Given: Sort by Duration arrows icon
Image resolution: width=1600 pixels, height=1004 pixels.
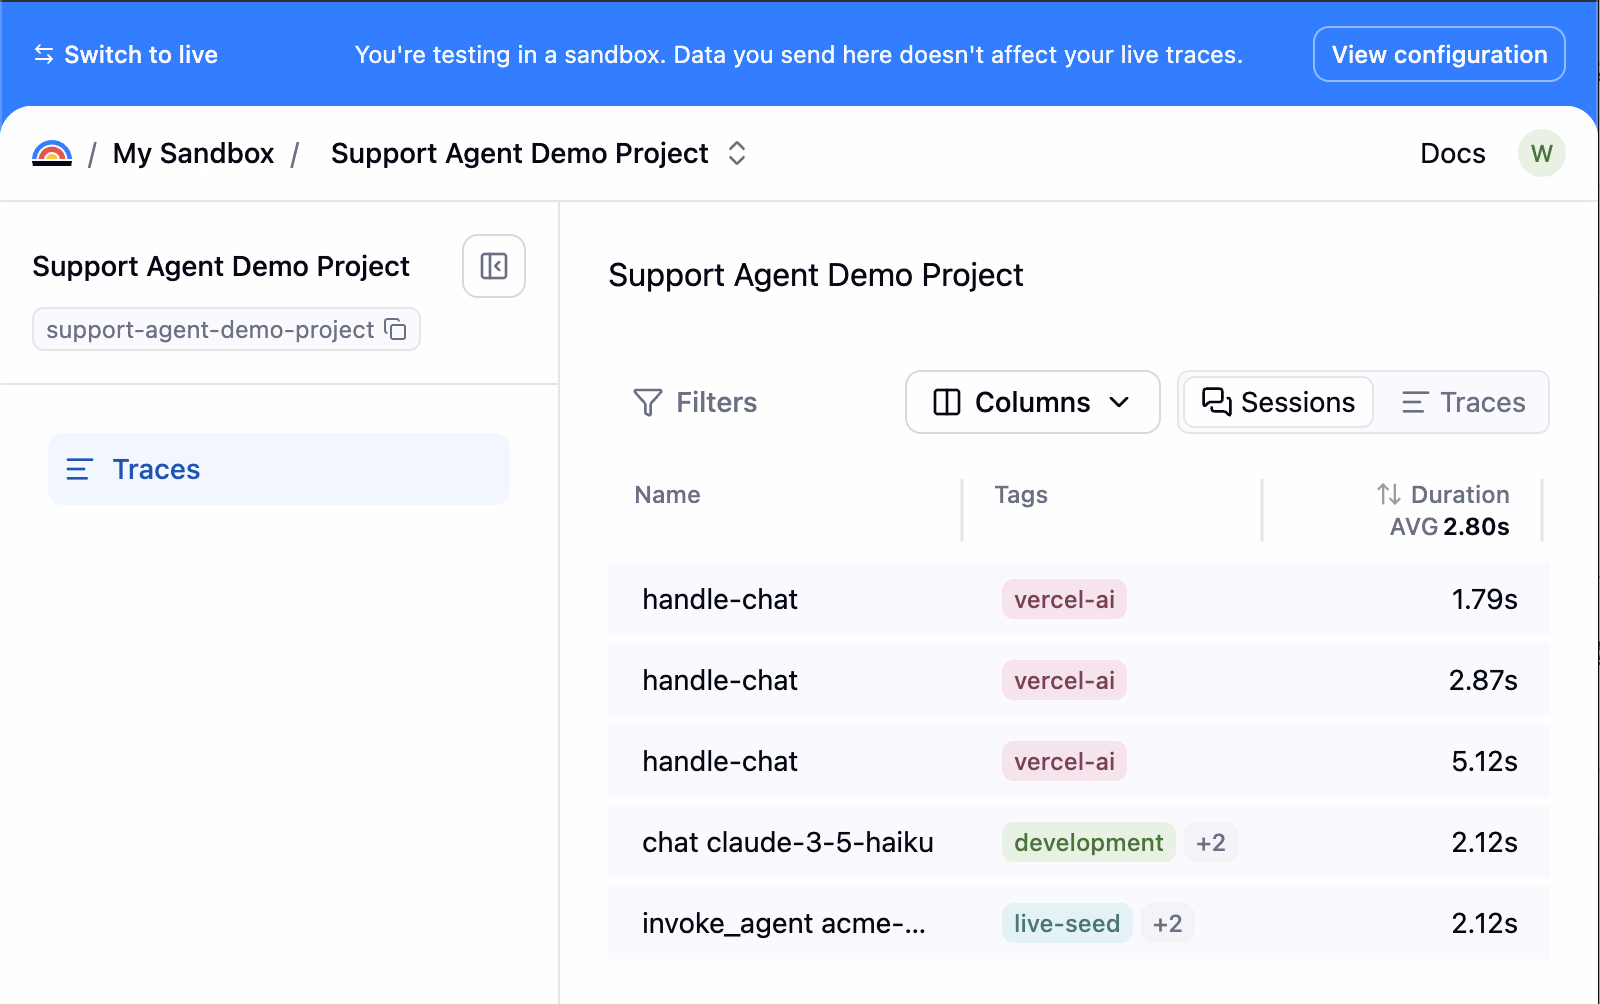Looking at the screenshot, I should [x=1388, y=494].
